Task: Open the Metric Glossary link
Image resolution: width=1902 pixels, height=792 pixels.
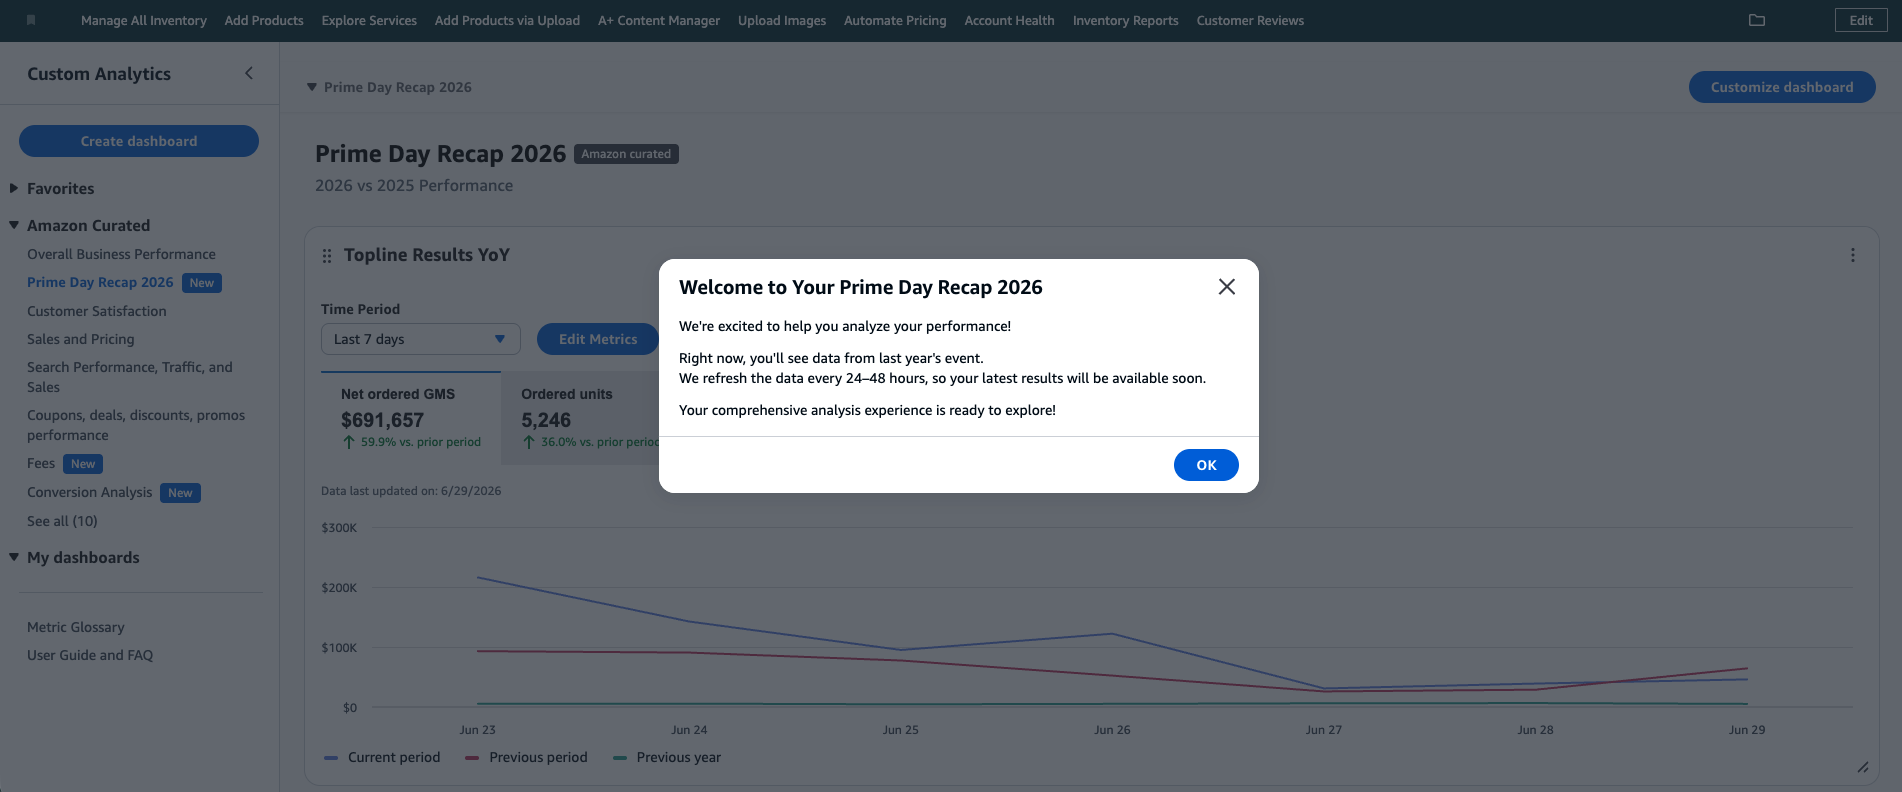Action: pyautogui.click(x=76, y=627)
